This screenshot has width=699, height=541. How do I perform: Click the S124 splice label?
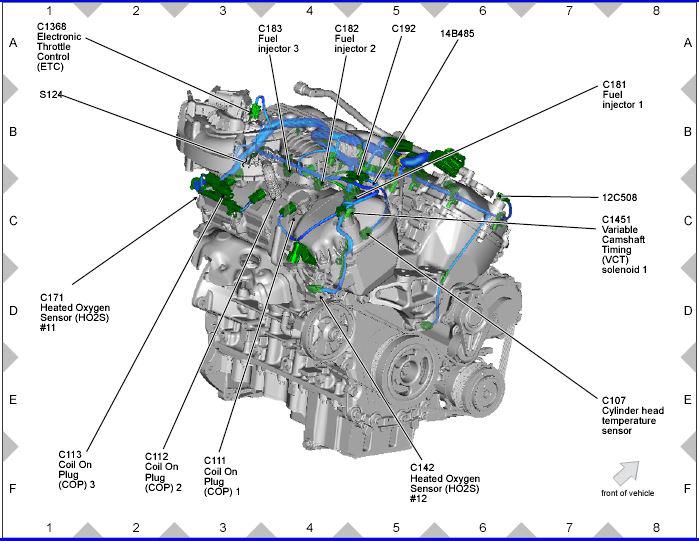click(x=51, y=95)
